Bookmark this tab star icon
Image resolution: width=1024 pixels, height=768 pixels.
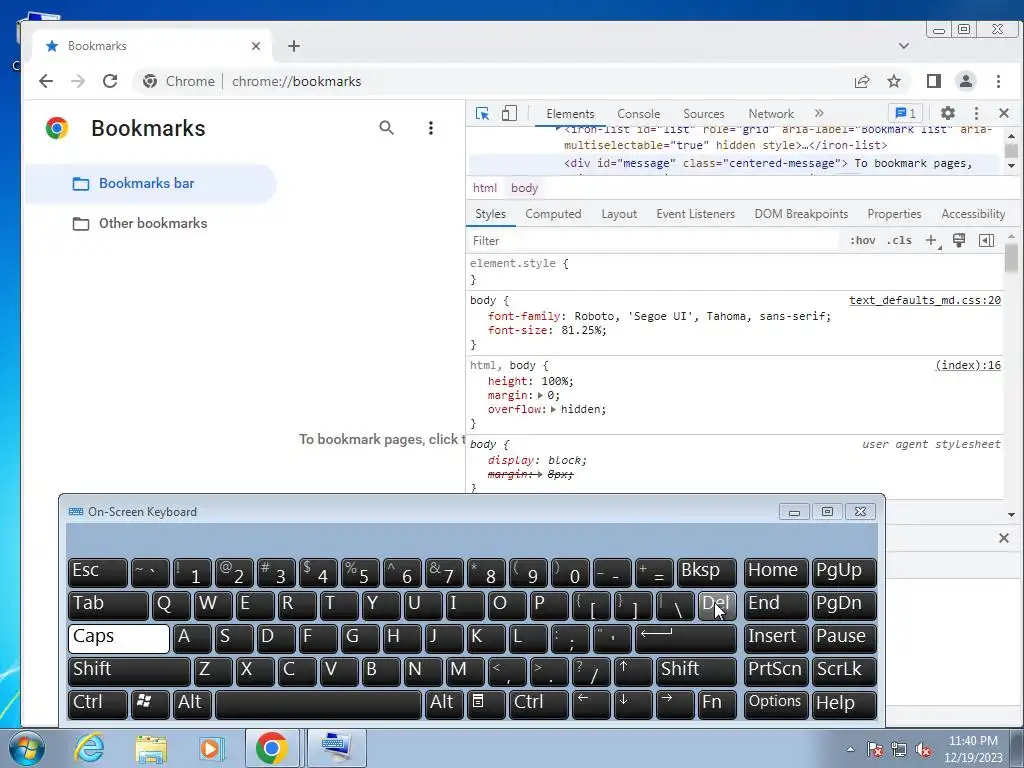tap(894, 81)
